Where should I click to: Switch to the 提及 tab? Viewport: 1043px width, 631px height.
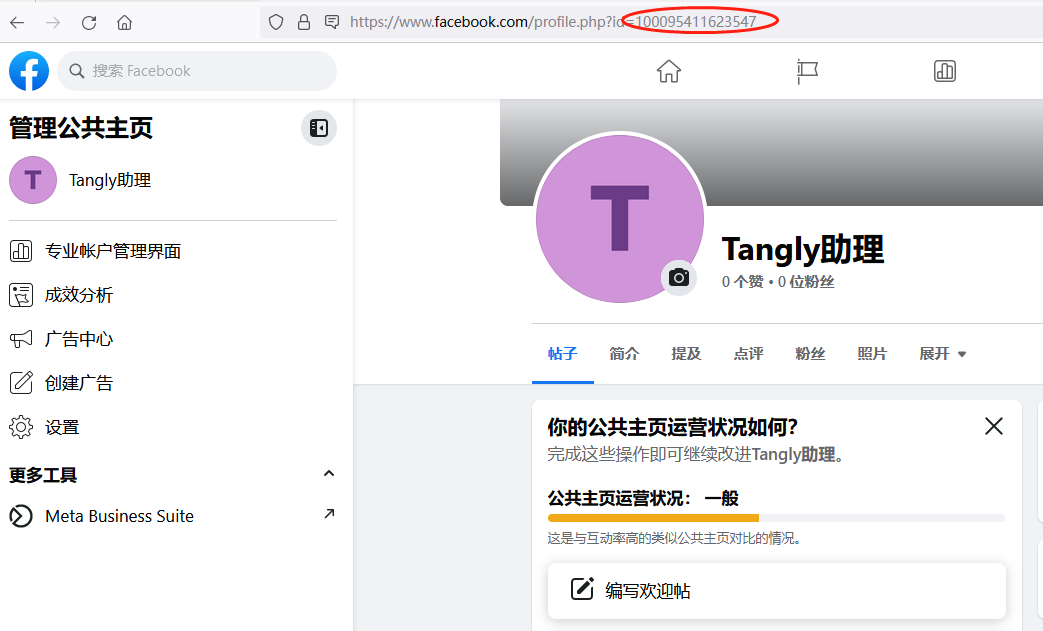tap(686, 354)
